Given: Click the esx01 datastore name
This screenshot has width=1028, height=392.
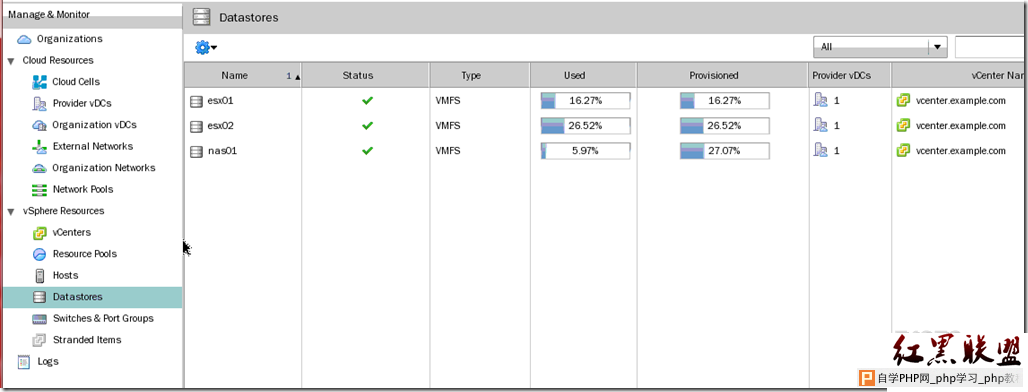Looking at the screenshot, I should [220, 101].
